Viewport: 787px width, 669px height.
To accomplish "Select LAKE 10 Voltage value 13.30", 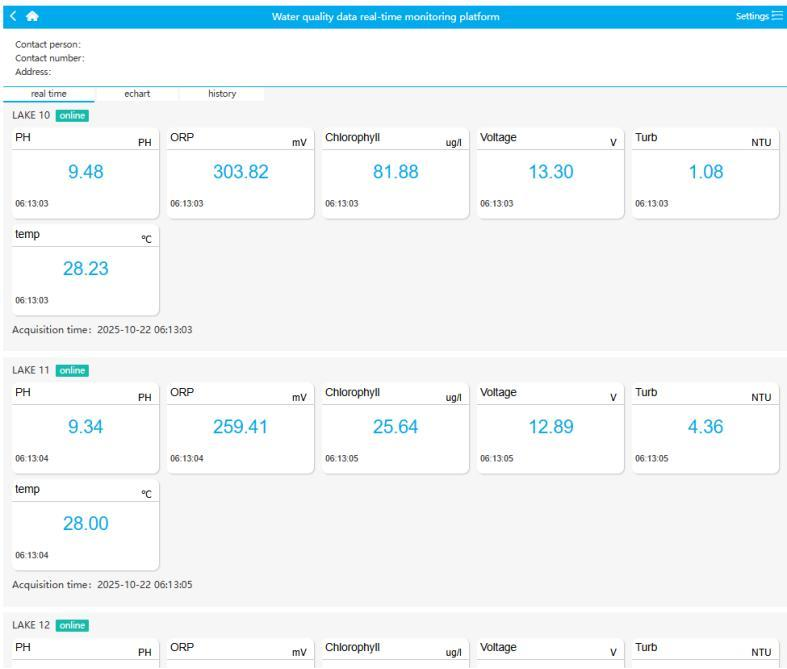I will [x=551, y=172].
